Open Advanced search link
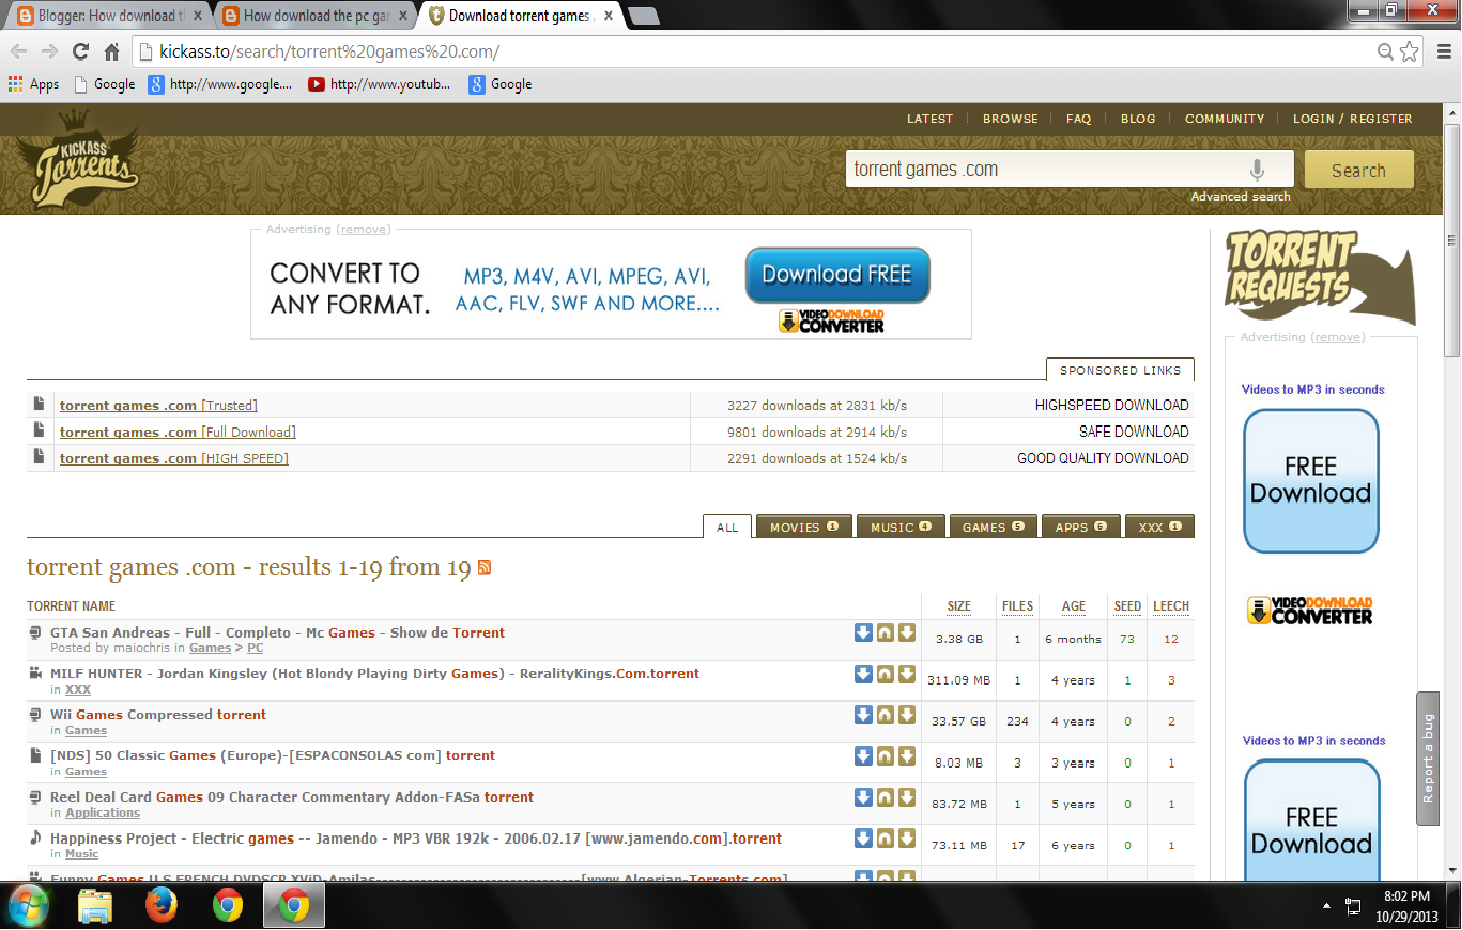1462x930 pixels. click(x=1241, y=197)
